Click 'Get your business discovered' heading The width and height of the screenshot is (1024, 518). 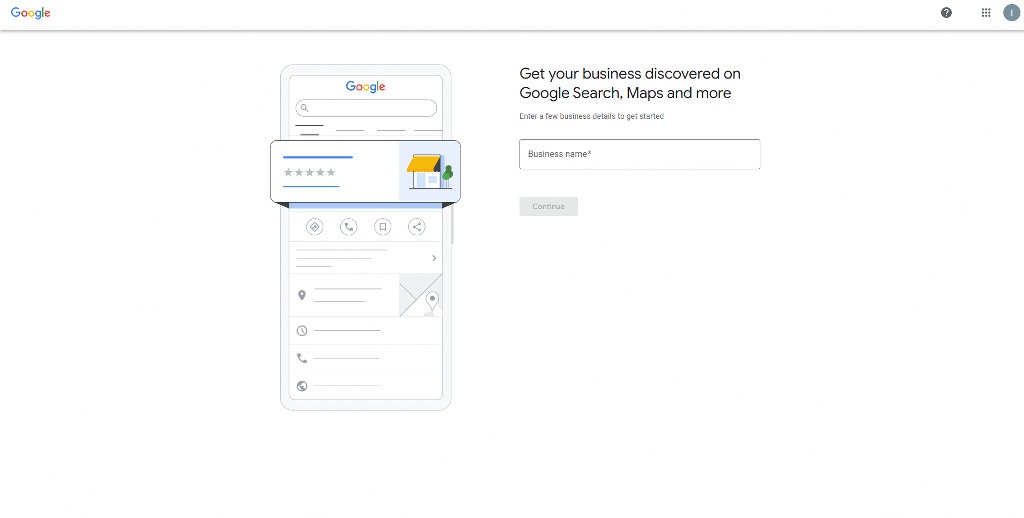630,83
